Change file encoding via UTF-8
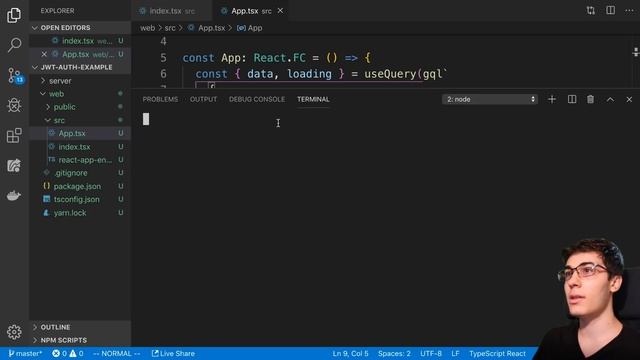The image size is (640, 360). 431,353
